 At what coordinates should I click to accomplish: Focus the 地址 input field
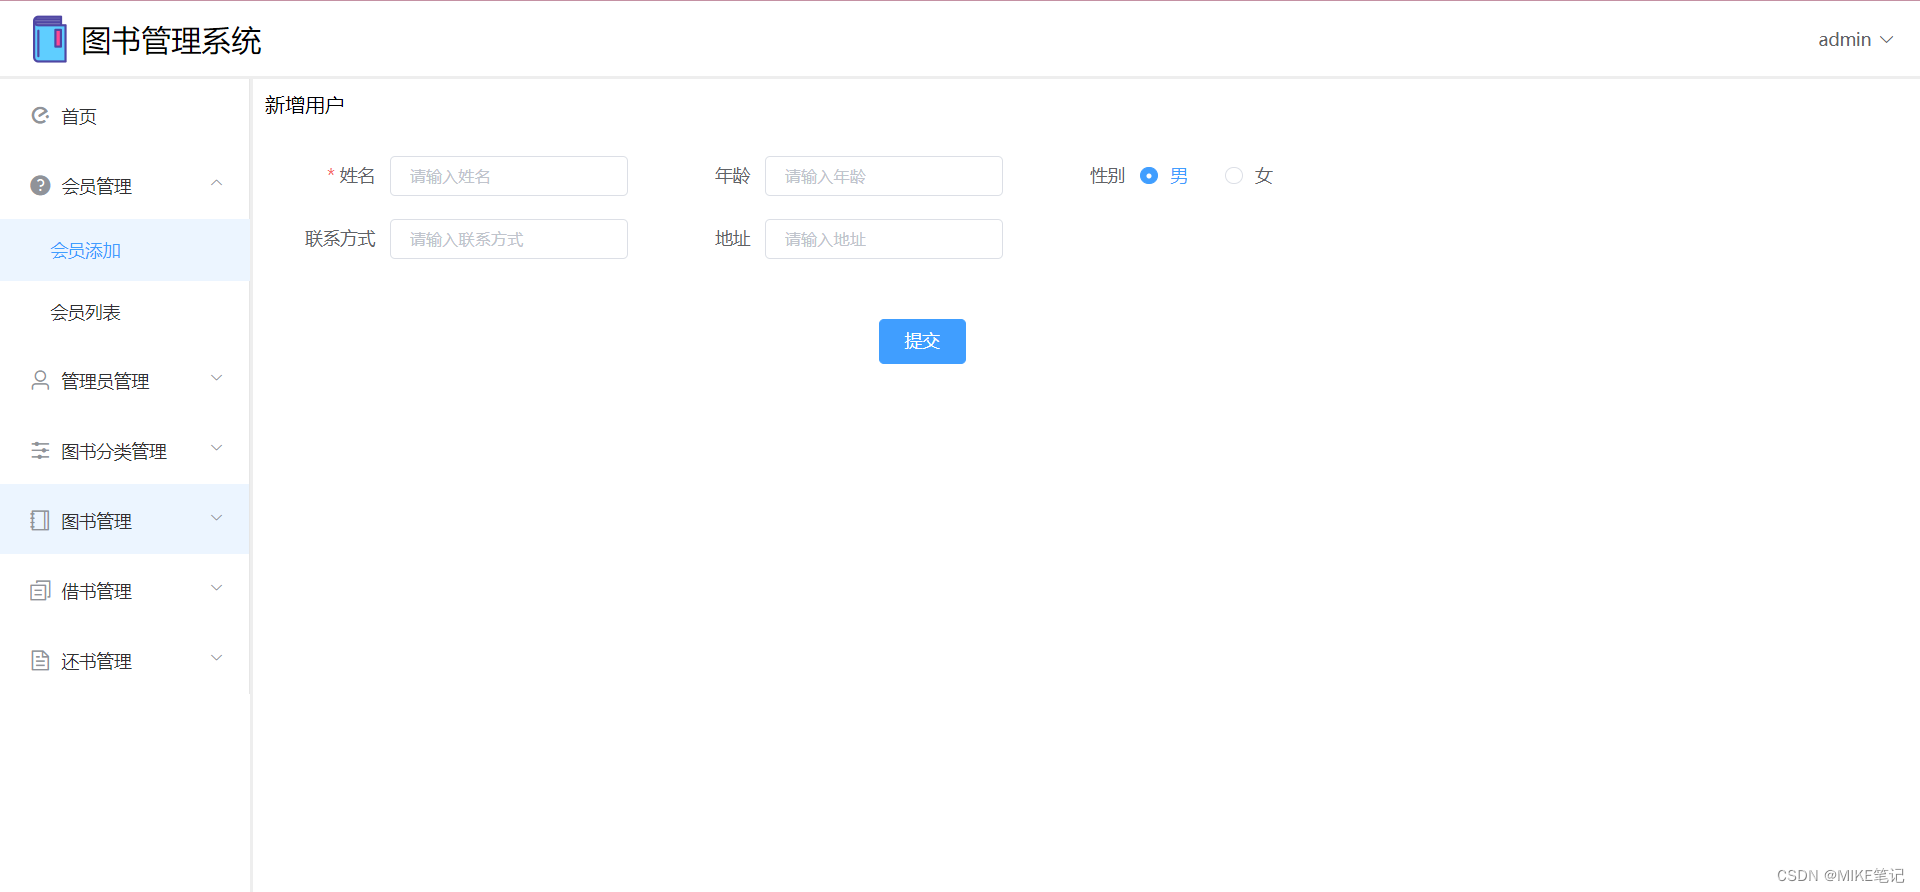[x=884, y=239]
